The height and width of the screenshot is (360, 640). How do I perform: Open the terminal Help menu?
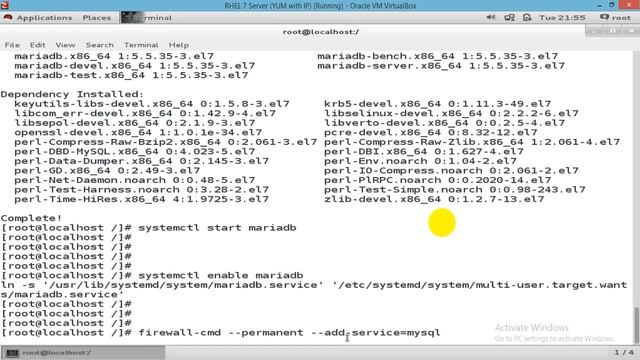[x=179, y=45]
